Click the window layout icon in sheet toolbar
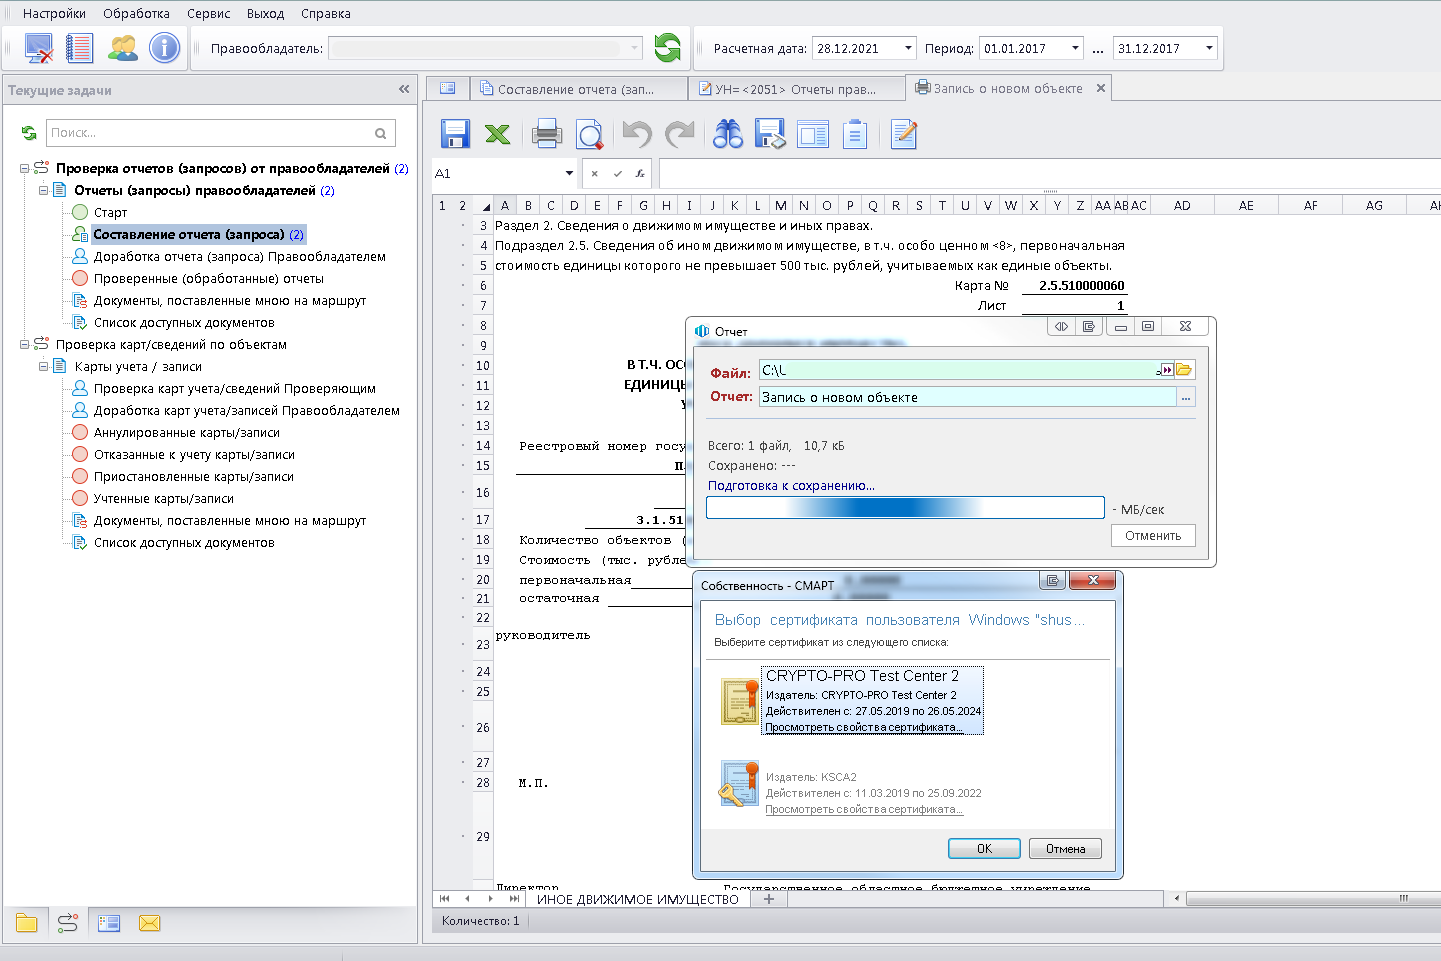This screenshot has width=1441, height=961. (x=813, y=134)
